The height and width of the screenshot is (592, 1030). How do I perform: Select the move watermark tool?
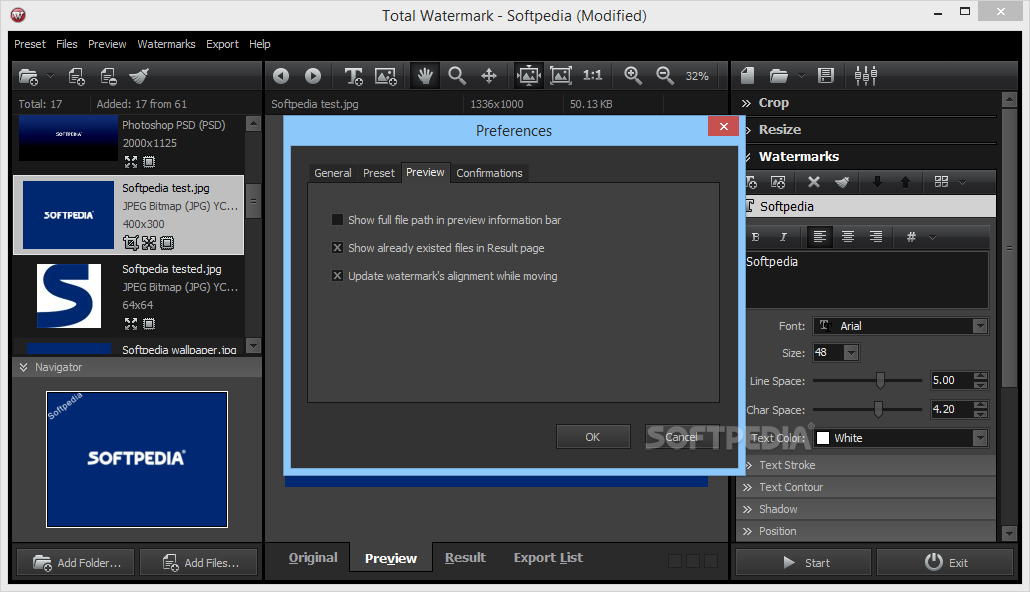point(489,76)
